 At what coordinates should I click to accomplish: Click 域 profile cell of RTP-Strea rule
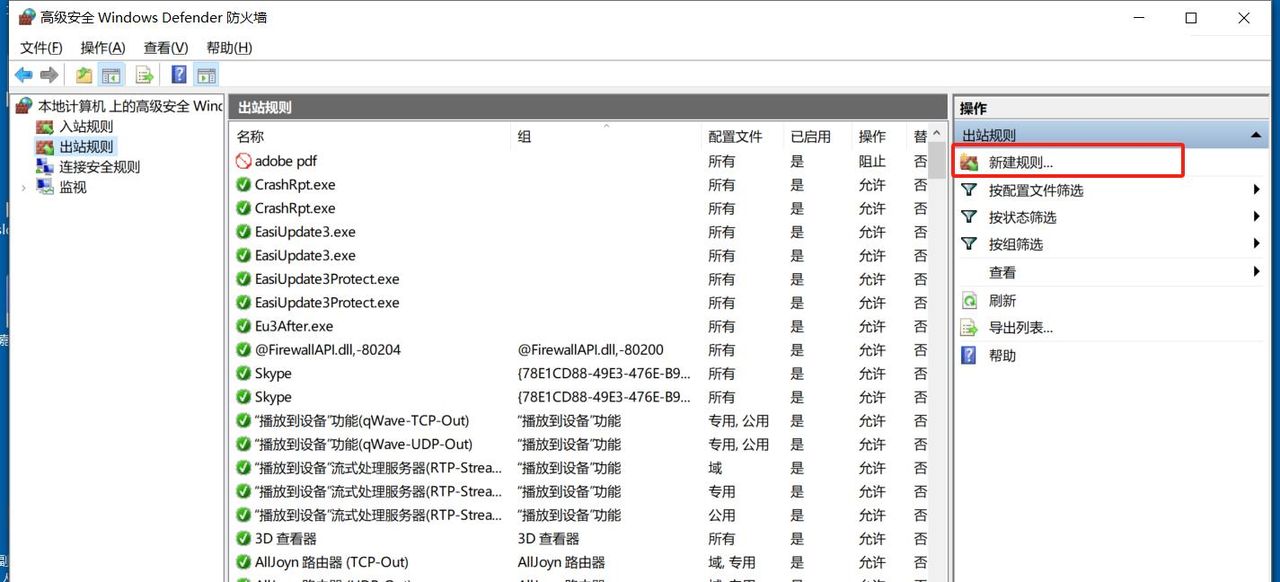tap(715, 467)
